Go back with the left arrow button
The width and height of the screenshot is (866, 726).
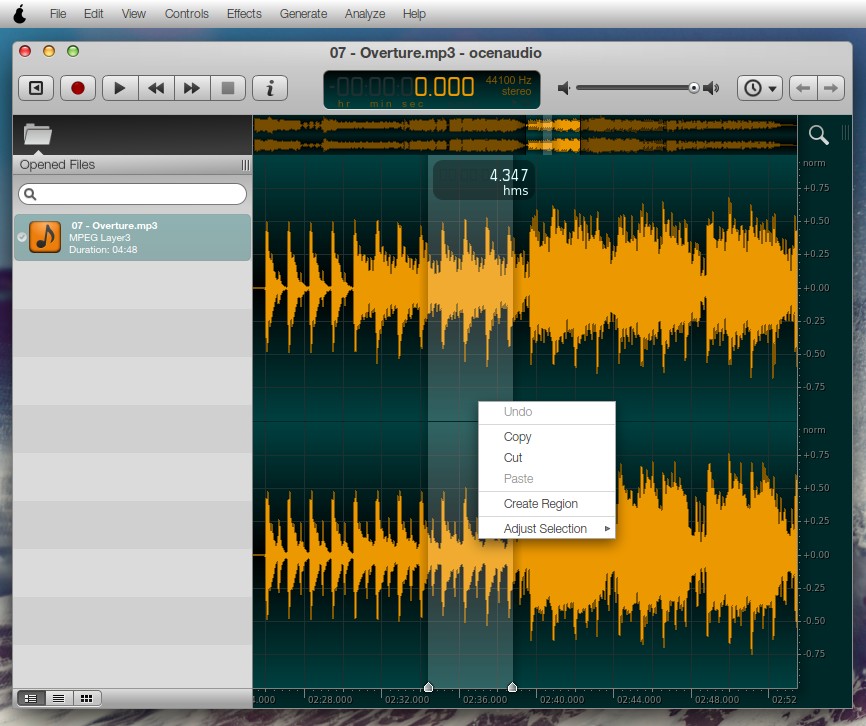click(x=803, y=88)
